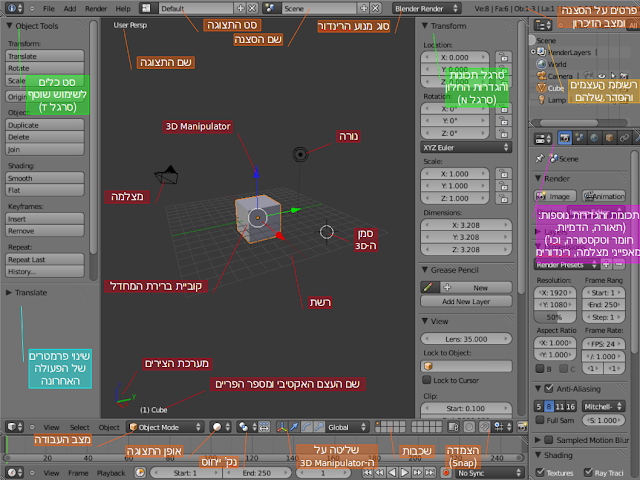
Task: Open the snap element type icon
Action: (x=502, y=427)
